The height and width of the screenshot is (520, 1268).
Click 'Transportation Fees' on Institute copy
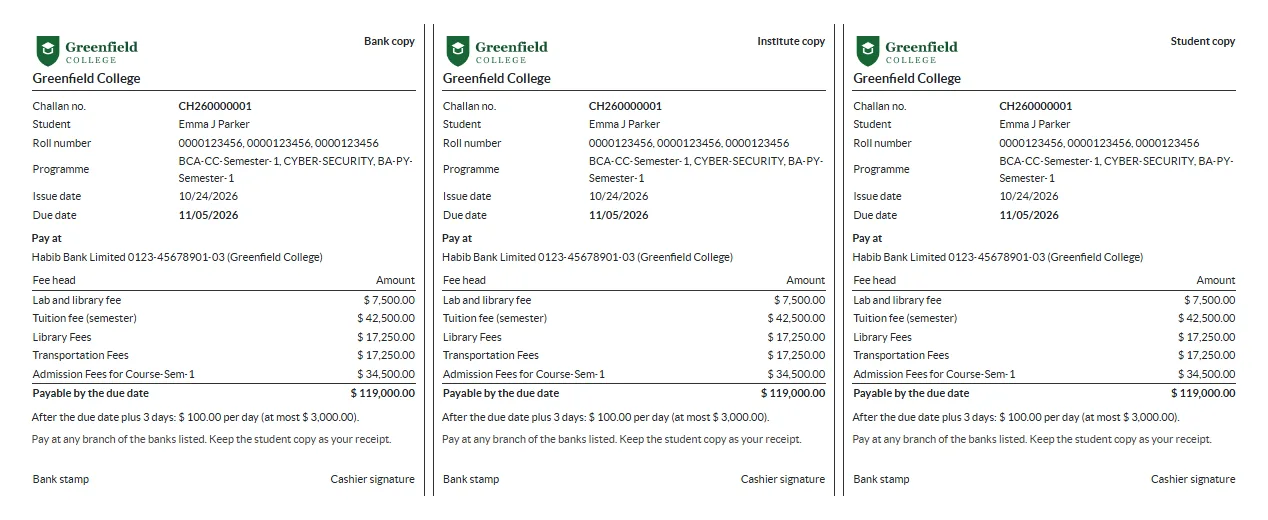coord(491,355)
